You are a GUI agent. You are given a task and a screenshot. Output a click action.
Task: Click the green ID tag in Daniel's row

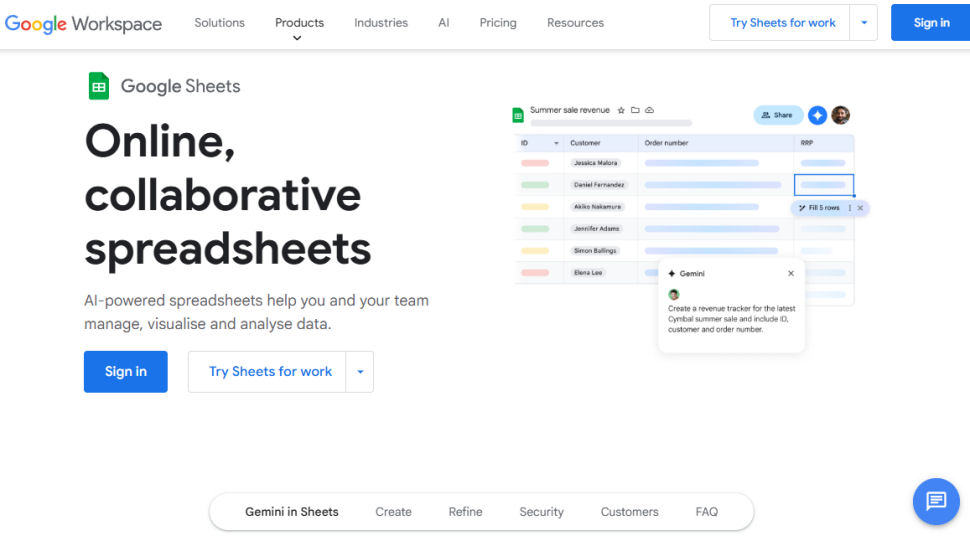(535, 185)
